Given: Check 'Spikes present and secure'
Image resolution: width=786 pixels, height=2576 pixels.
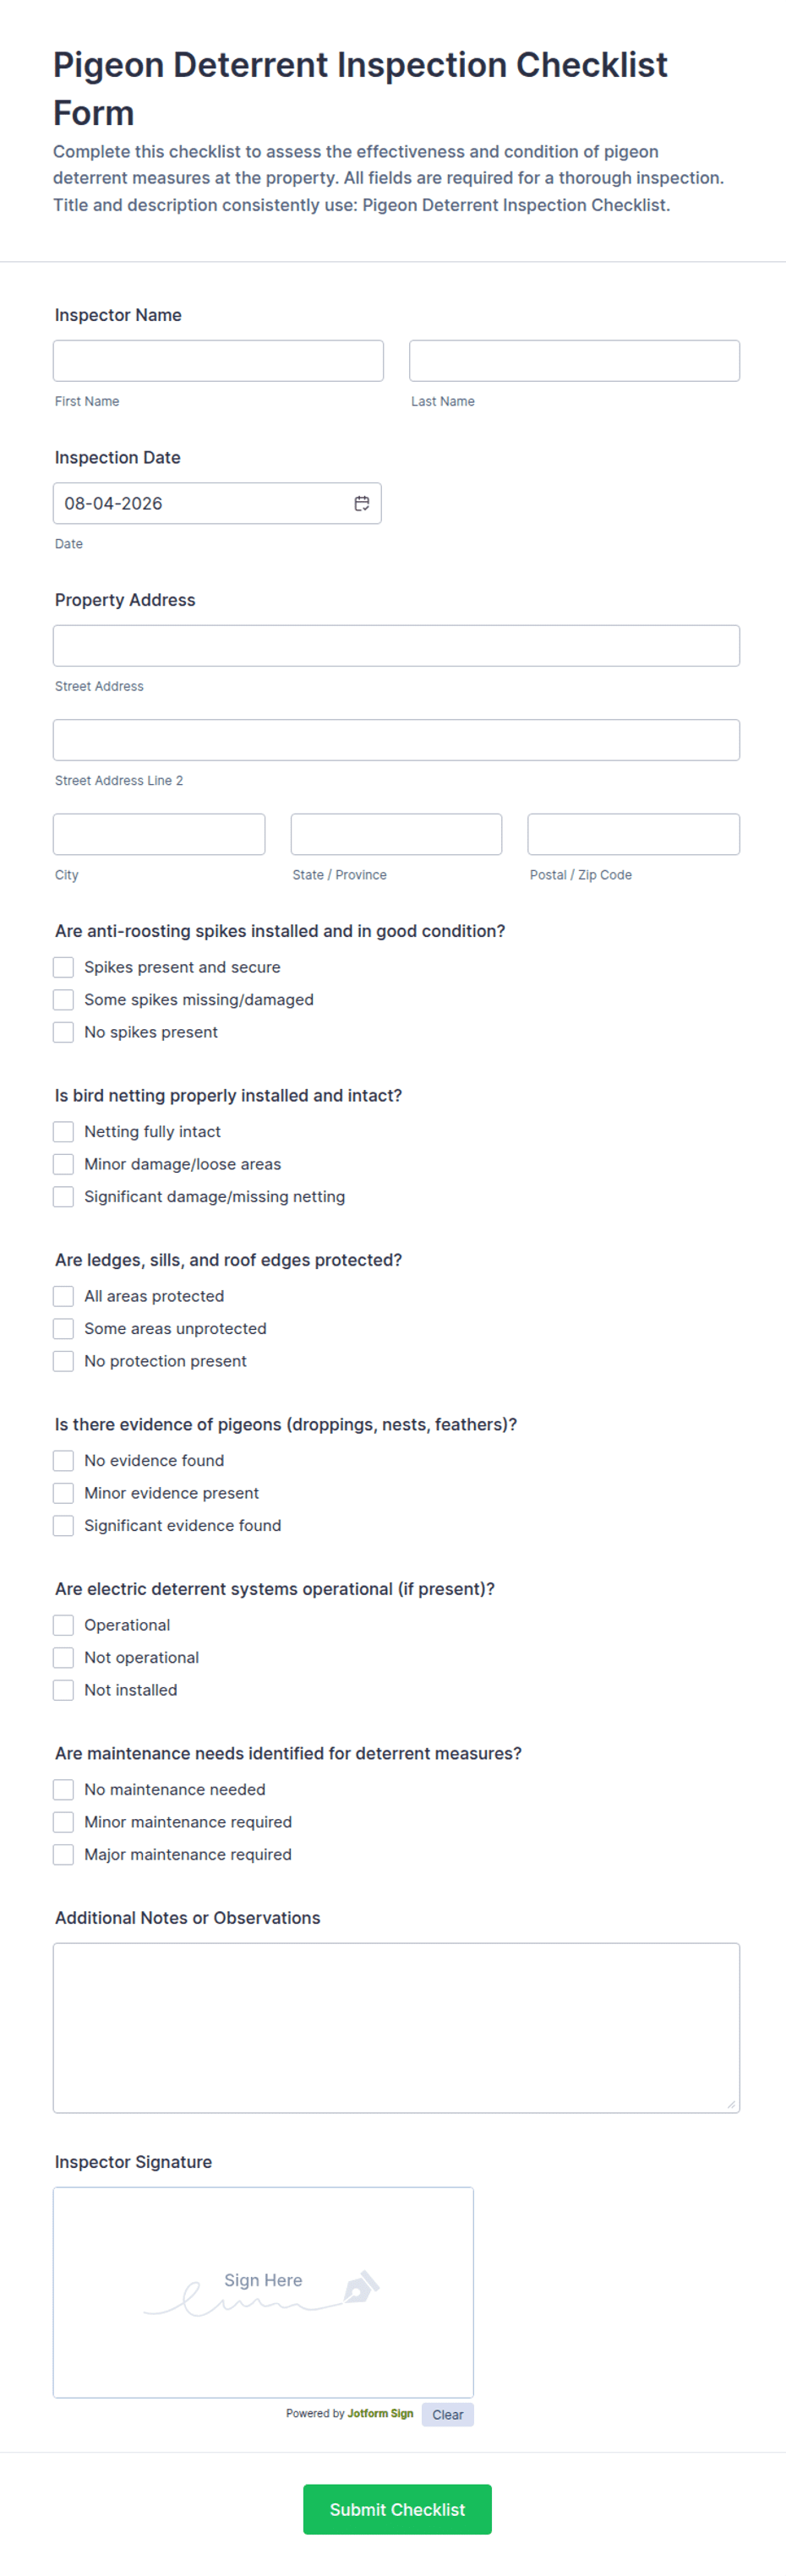Looking at the screenshot, I should (x=63, y=967).
